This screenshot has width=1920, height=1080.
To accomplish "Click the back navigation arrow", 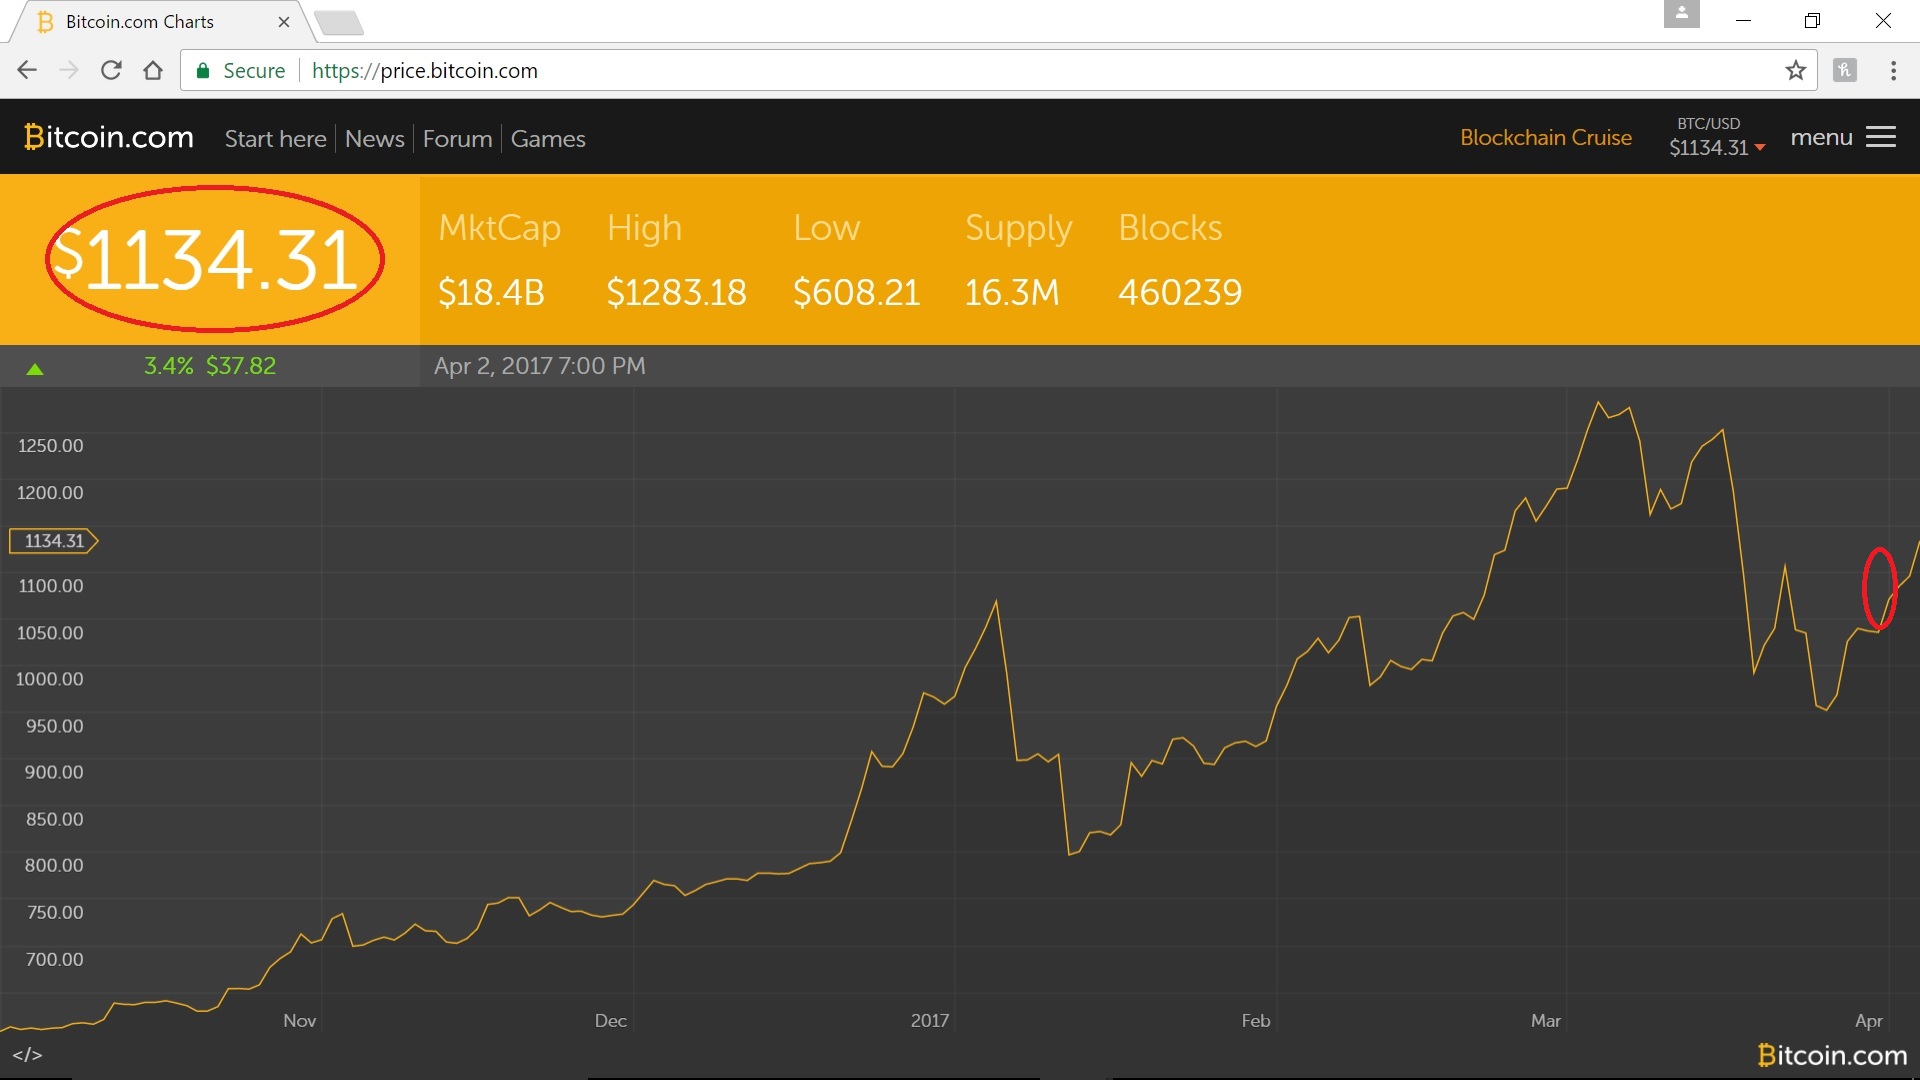I will point(26,70).
